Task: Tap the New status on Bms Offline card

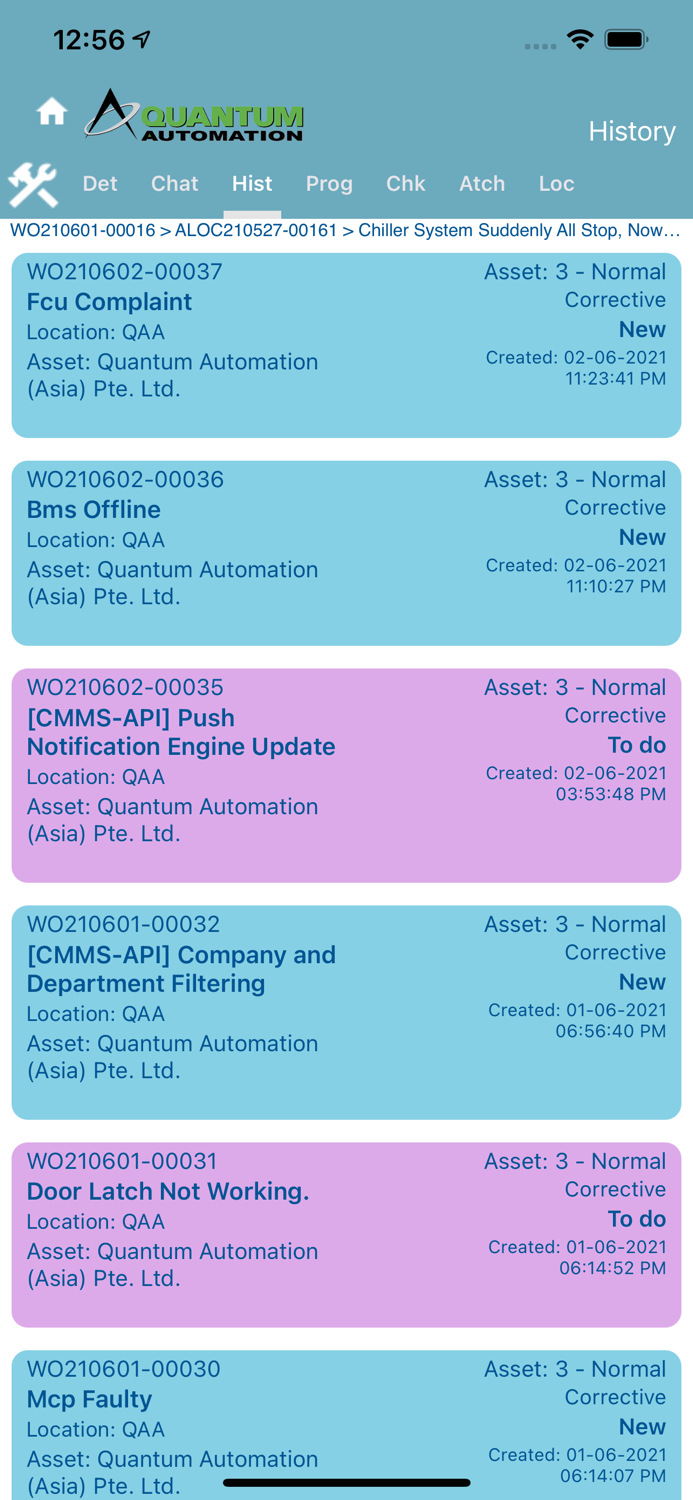Action: click(642, 538)
